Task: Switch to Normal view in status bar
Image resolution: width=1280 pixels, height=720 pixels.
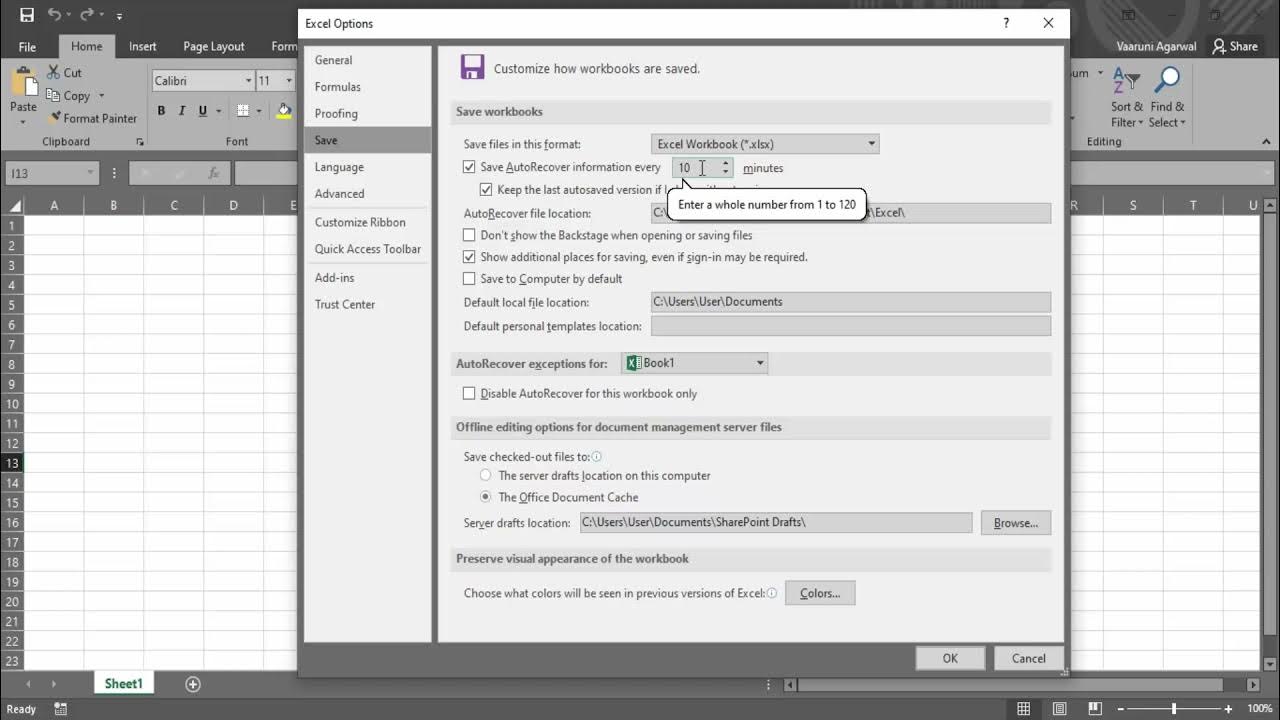Action: pyautogui.click(x=1023, y=709)
